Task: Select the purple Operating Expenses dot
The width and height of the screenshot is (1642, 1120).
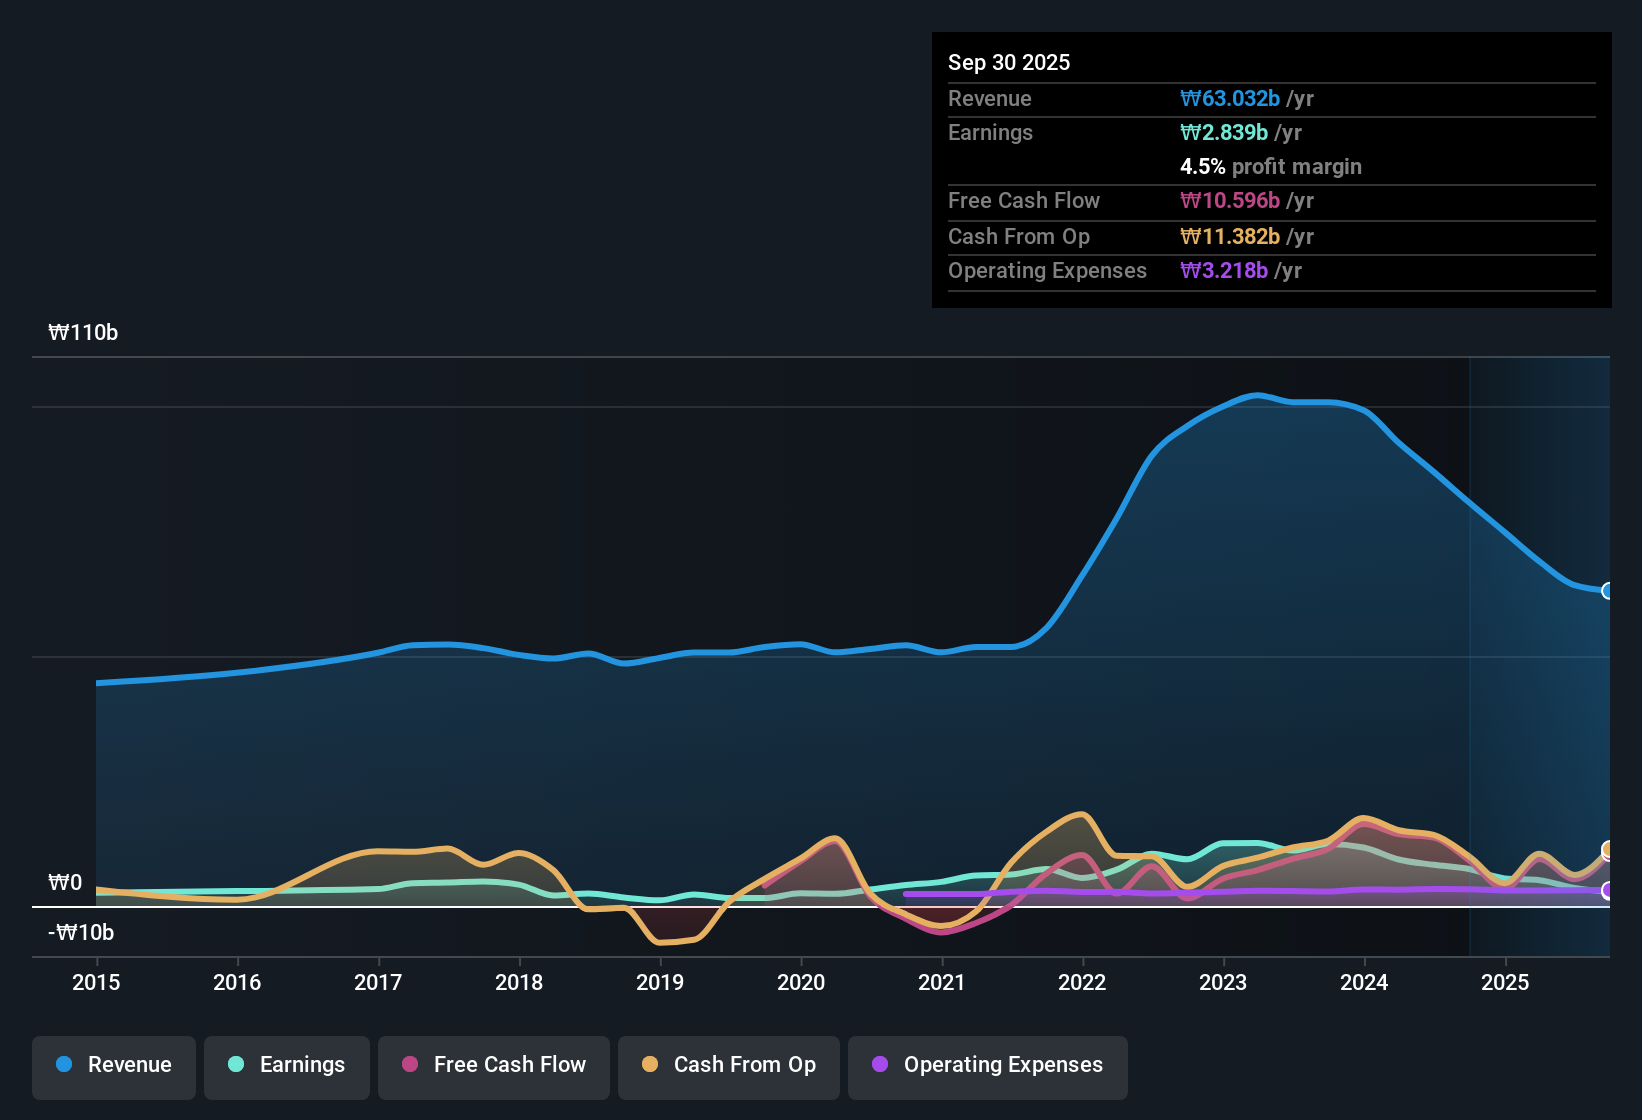Action: [878, 1065]
